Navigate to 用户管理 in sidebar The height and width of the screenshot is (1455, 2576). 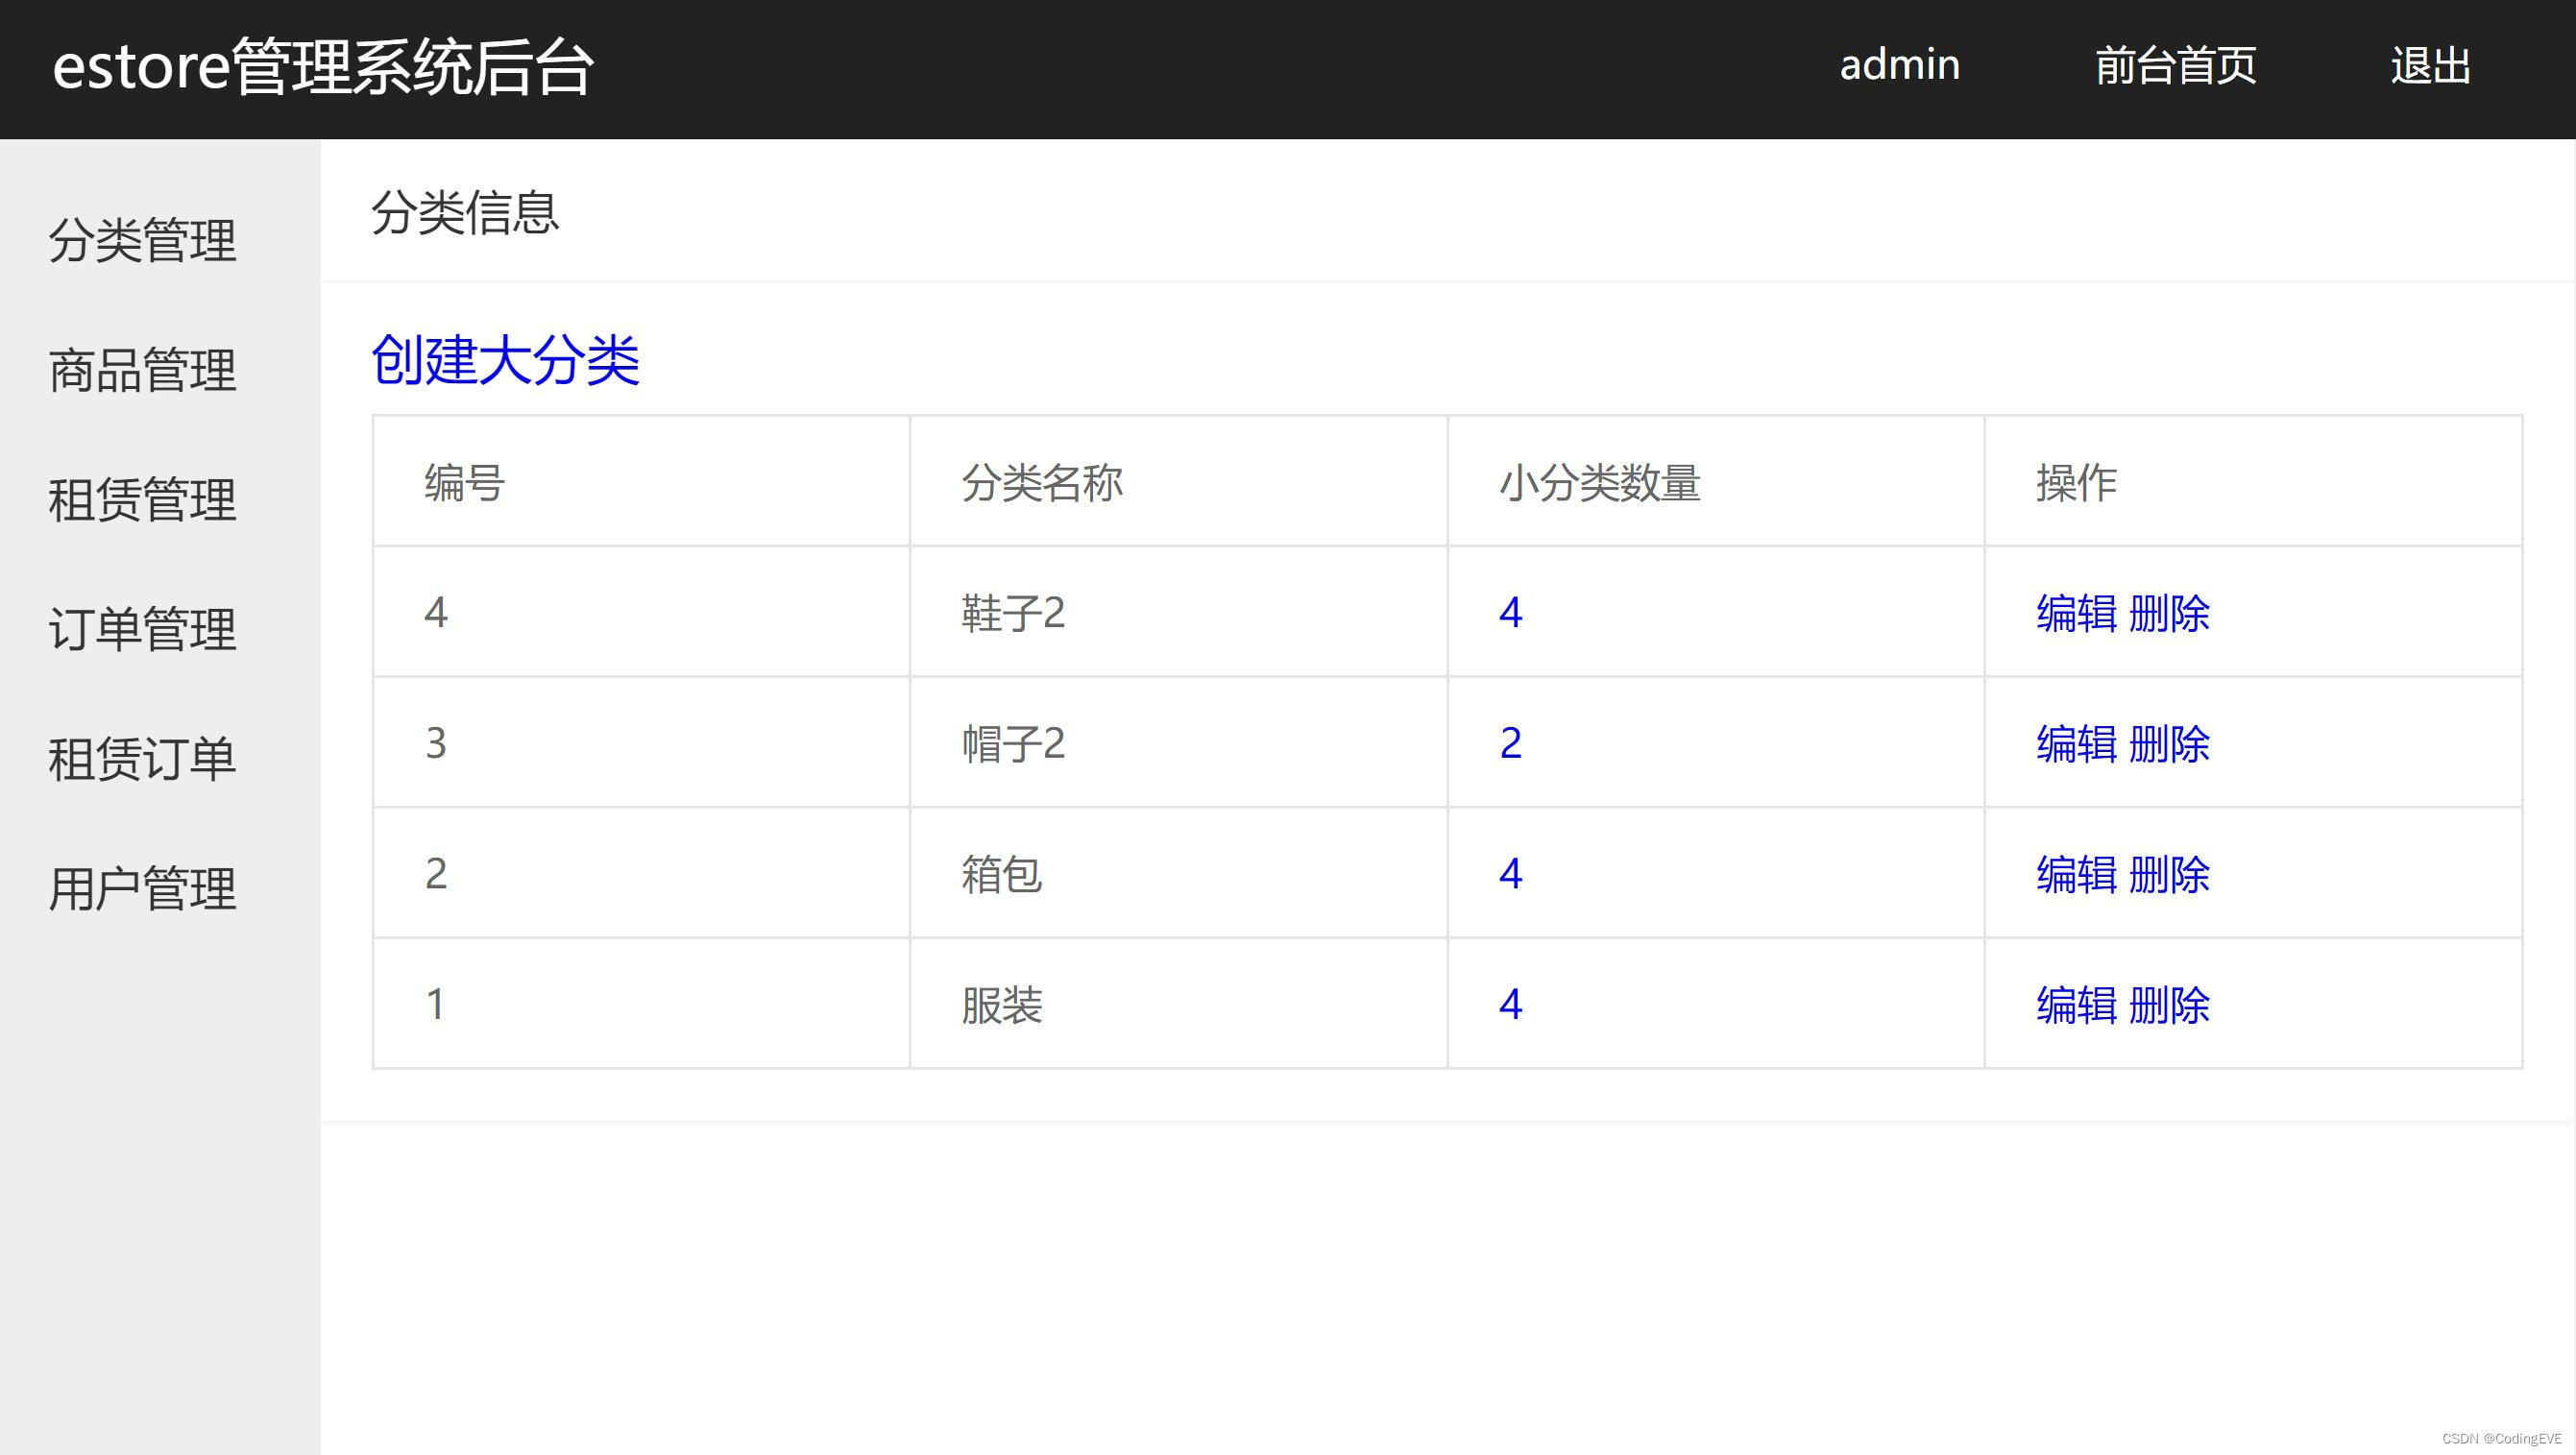coord(142,889)
